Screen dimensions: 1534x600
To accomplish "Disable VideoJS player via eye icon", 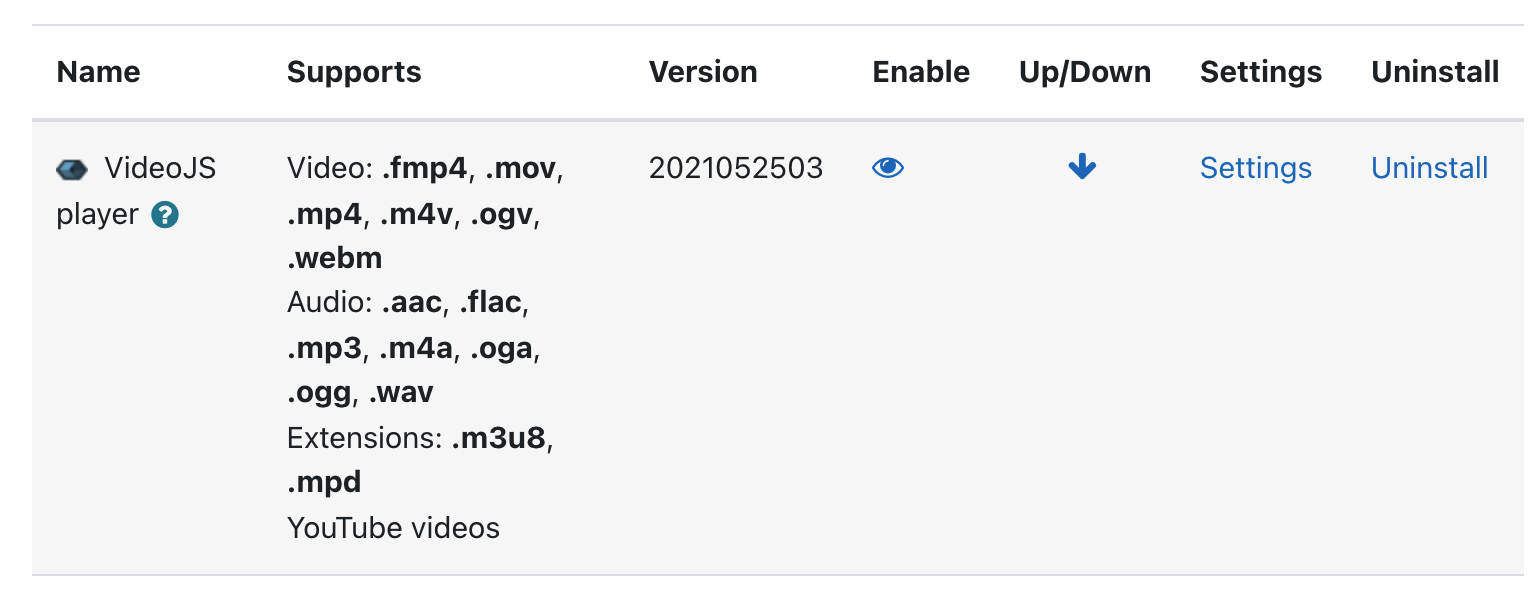I will (x=888, y=168).
